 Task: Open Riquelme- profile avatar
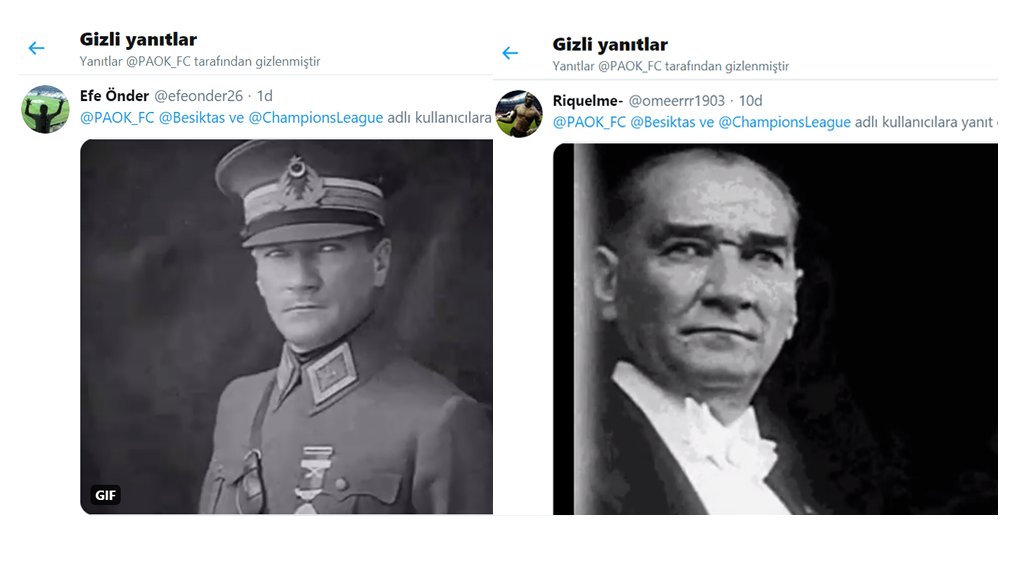(x=519, y=114)
